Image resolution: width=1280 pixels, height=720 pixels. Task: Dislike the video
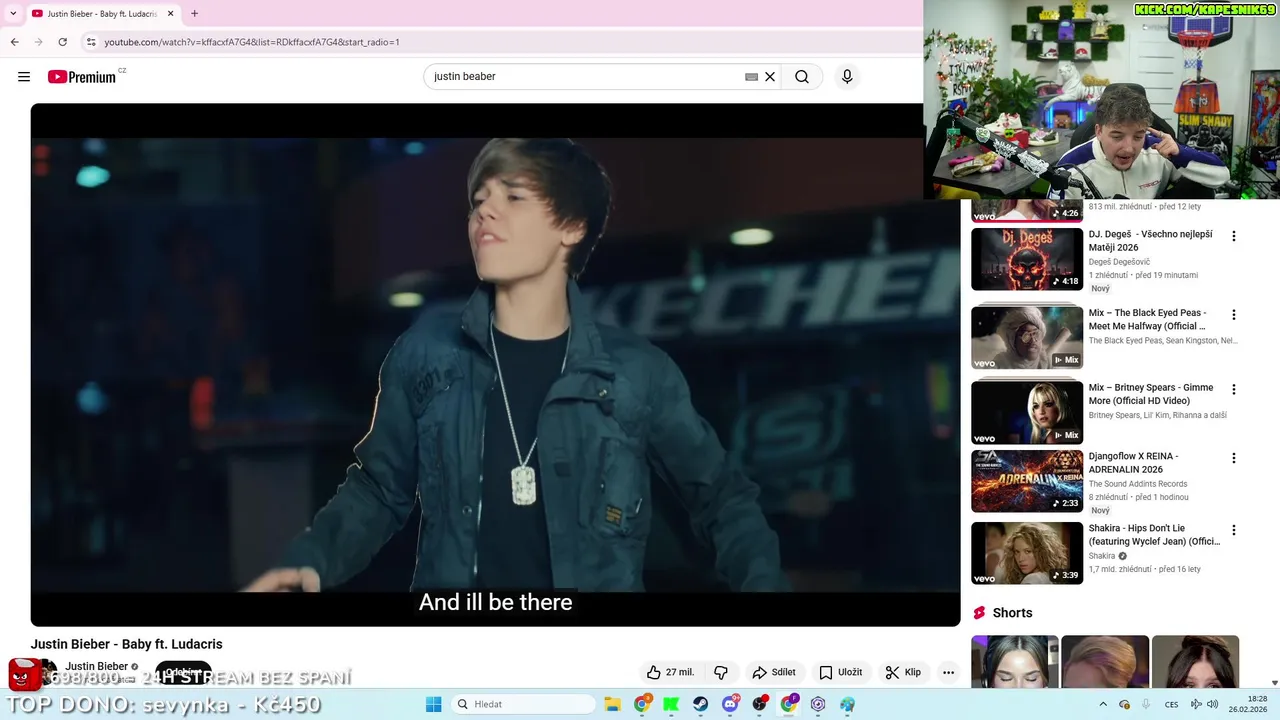pos(721,672)
